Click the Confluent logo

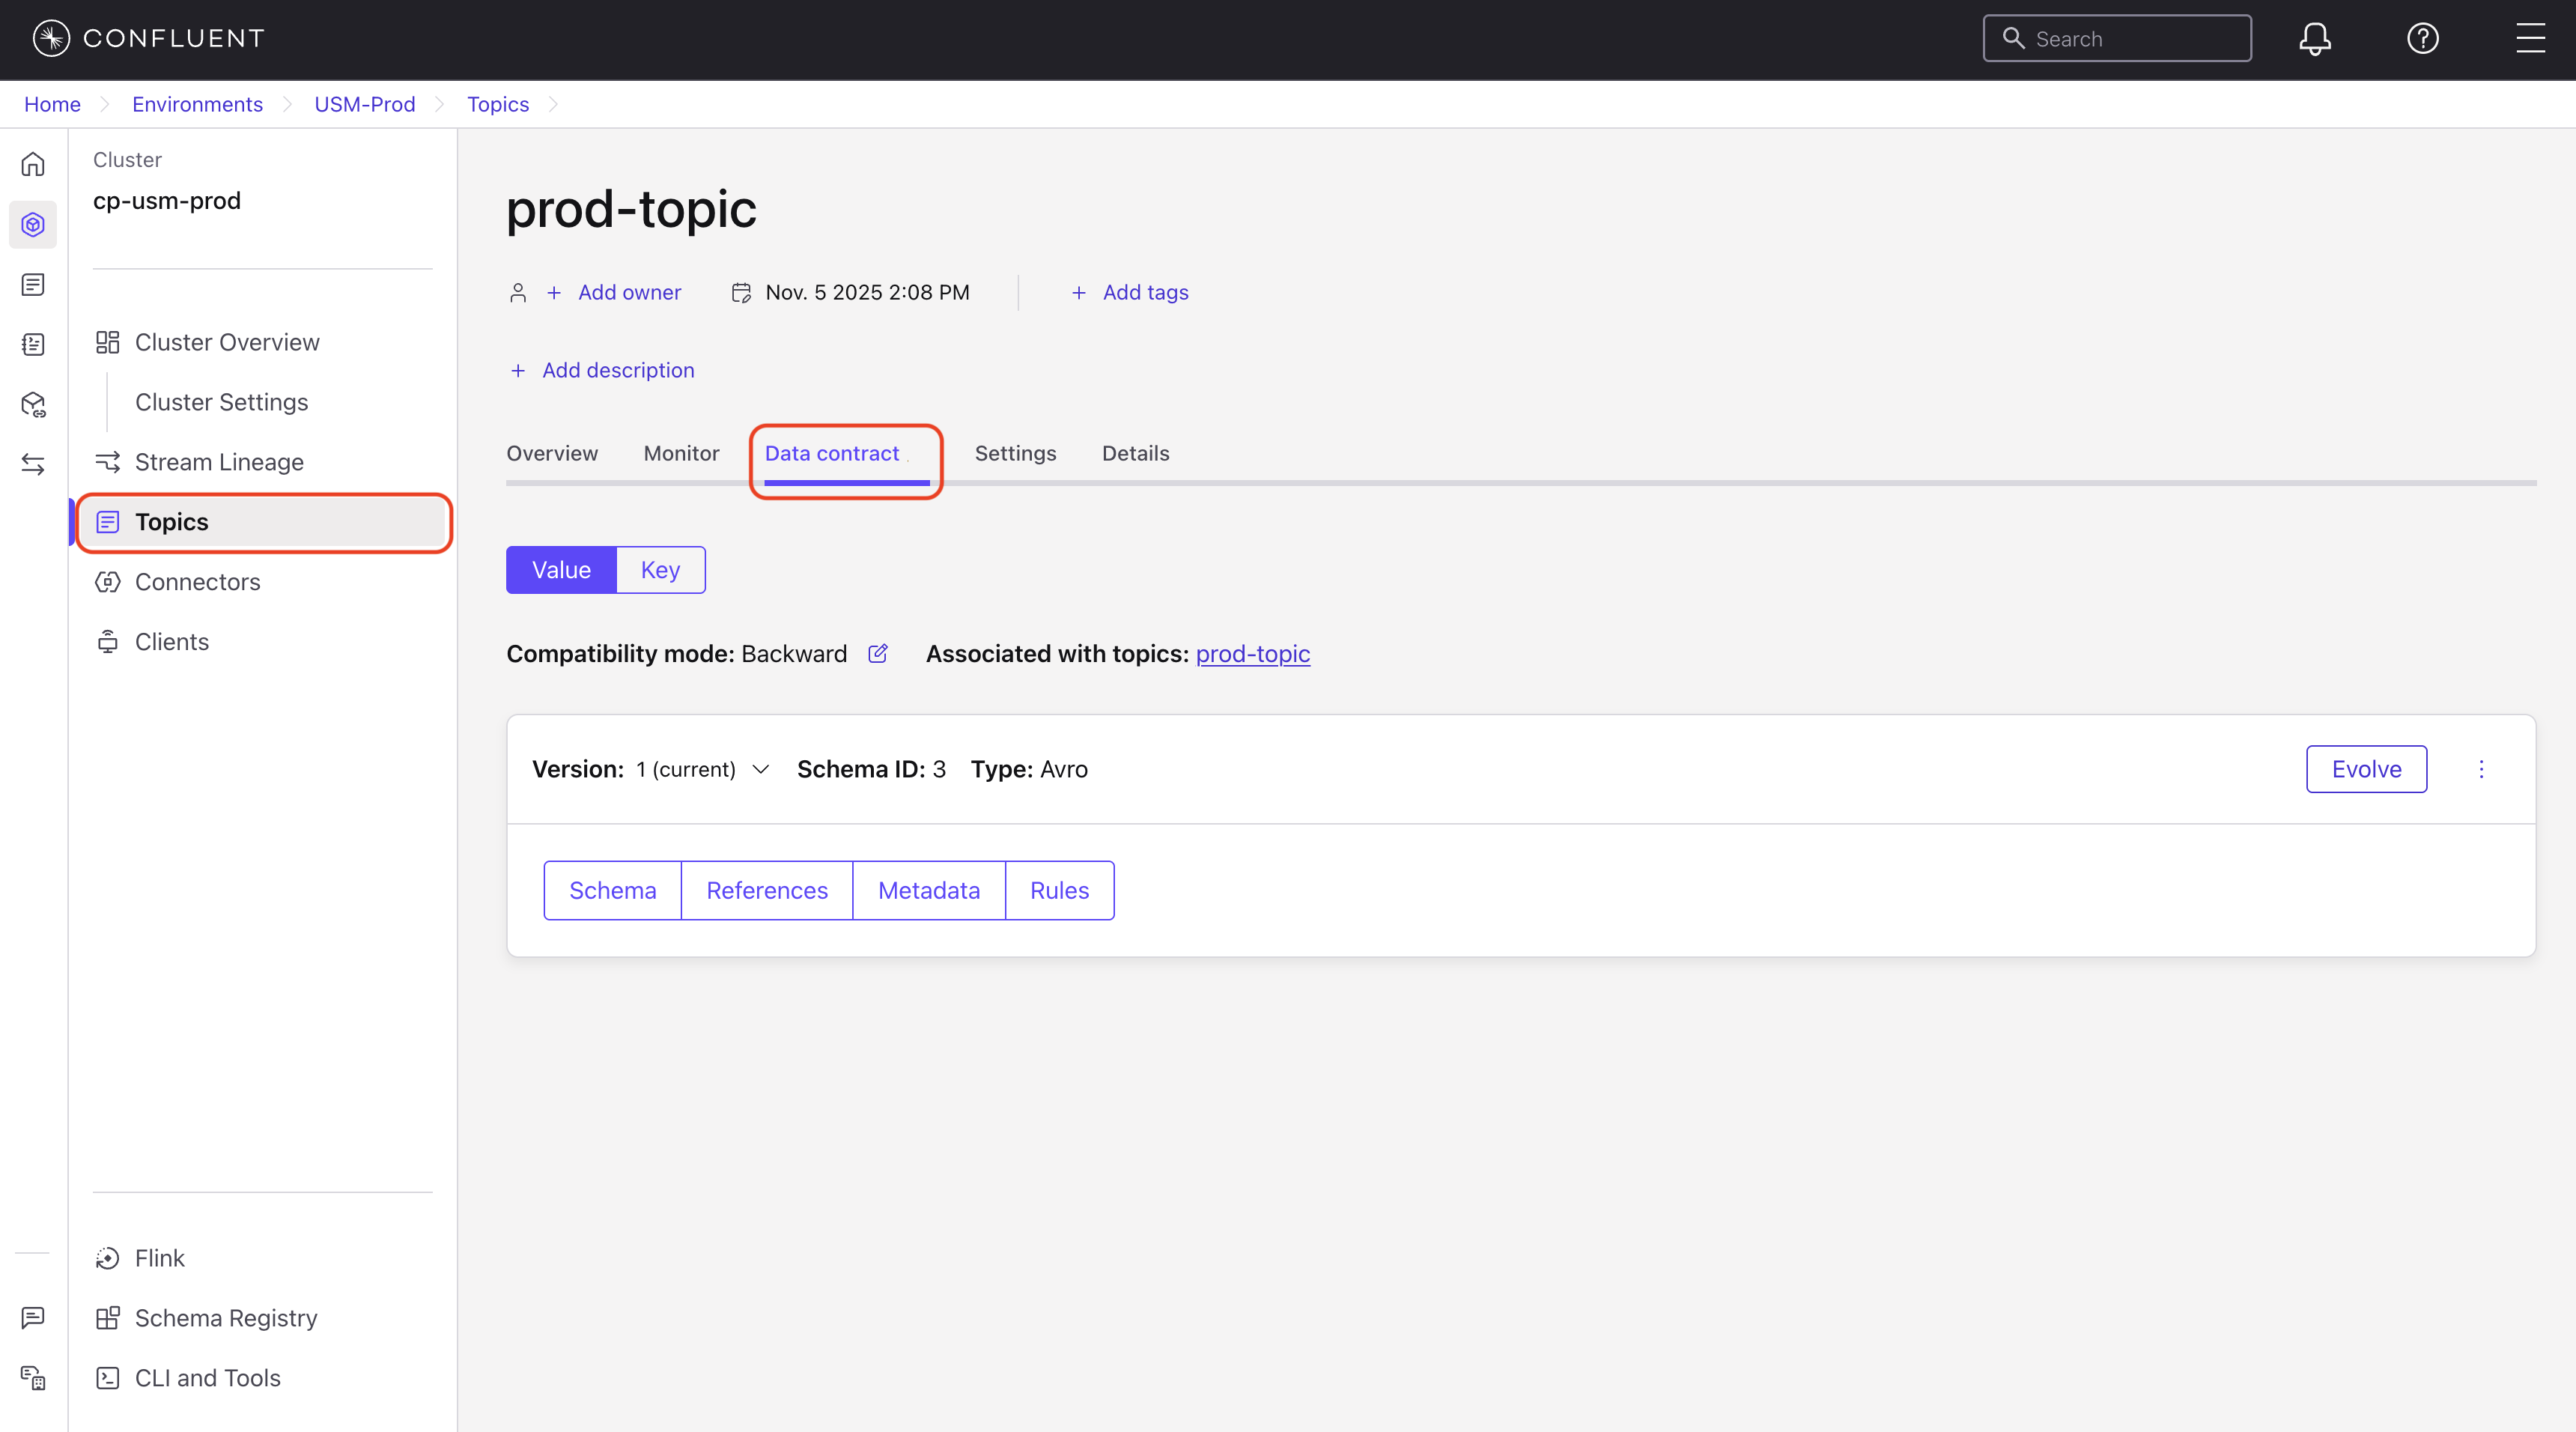pos(148,38)
